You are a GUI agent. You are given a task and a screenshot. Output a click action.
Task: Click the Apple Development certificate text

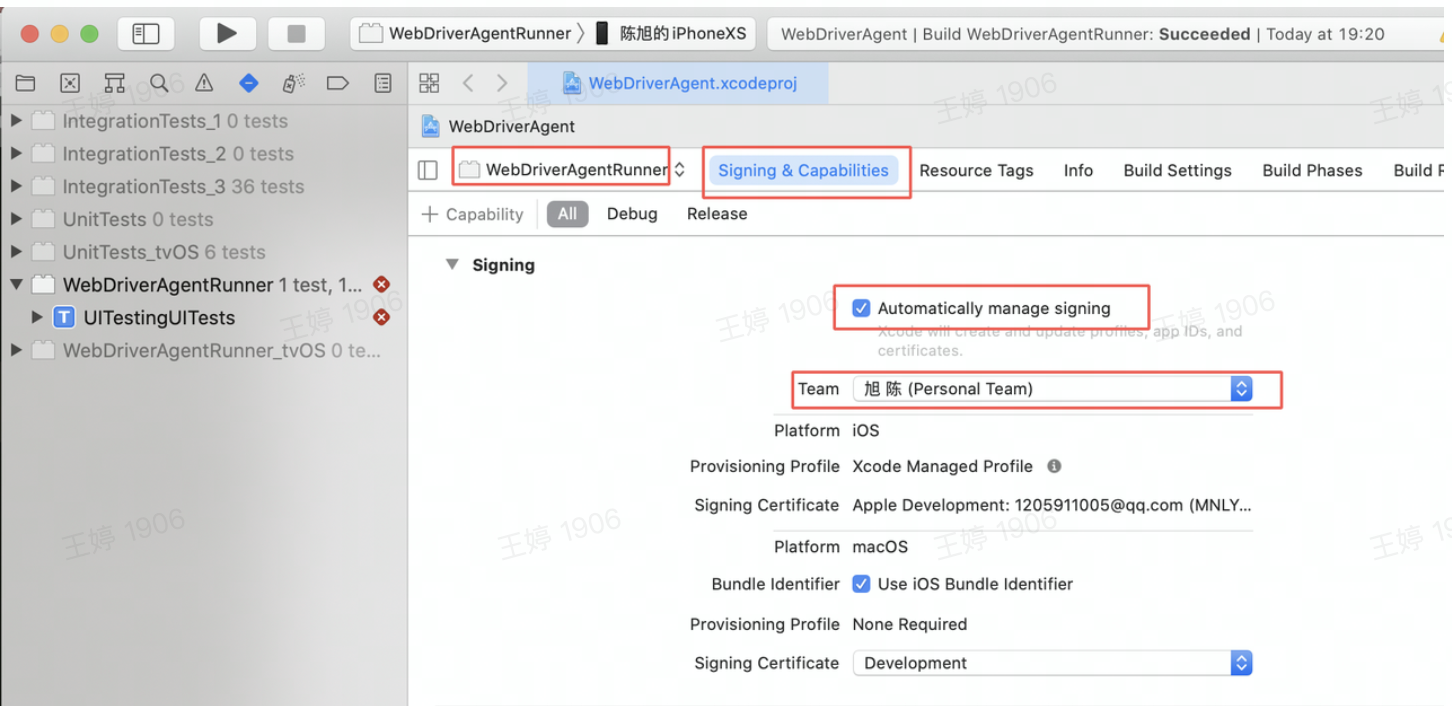pos(1051,505)
